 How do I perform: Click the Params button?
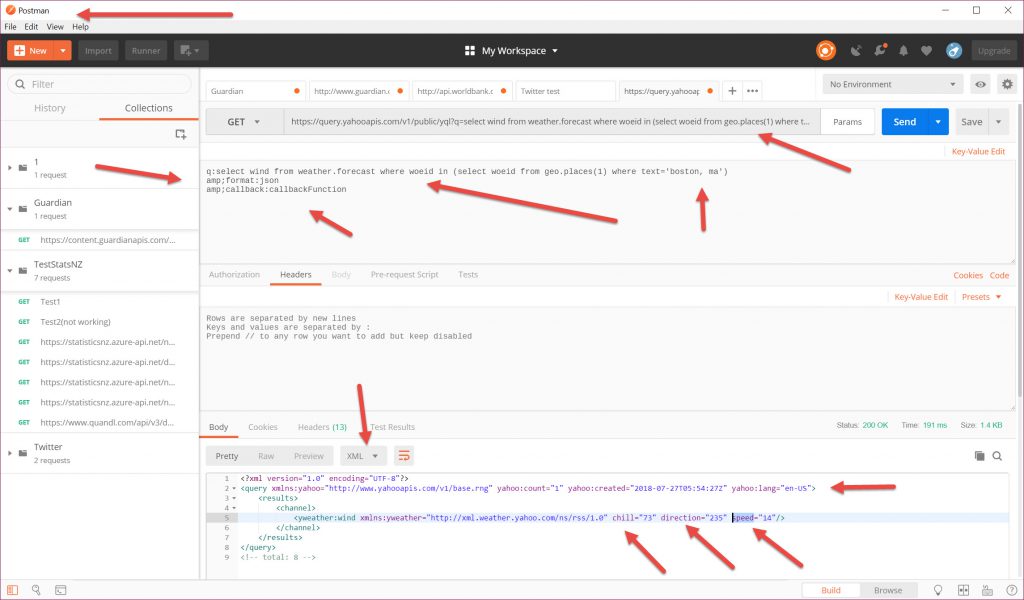click(x=848, y=122)
